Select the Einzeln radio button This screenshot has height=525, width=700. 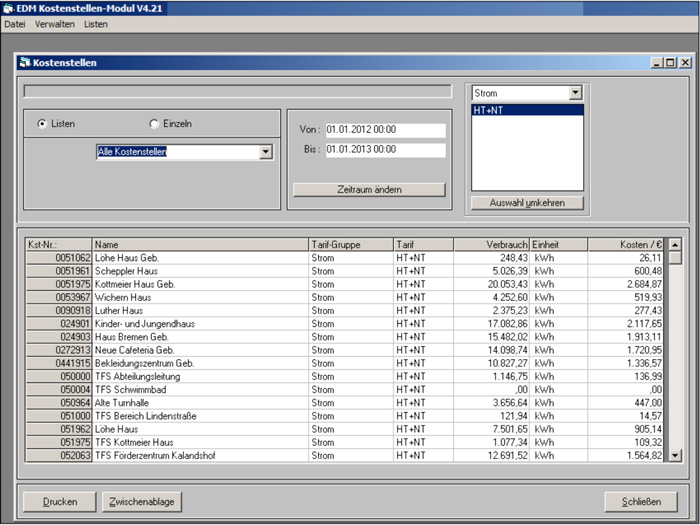(x=154, y=124)
